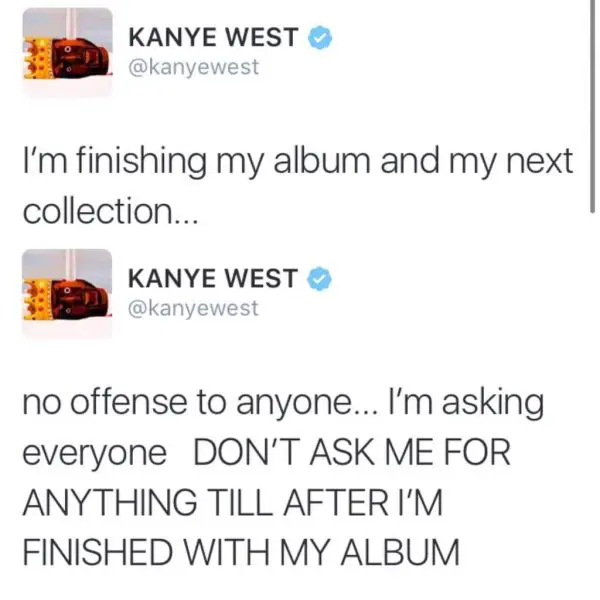
Task: Click the crown in the first avatar image
Action: pos(36,59)
